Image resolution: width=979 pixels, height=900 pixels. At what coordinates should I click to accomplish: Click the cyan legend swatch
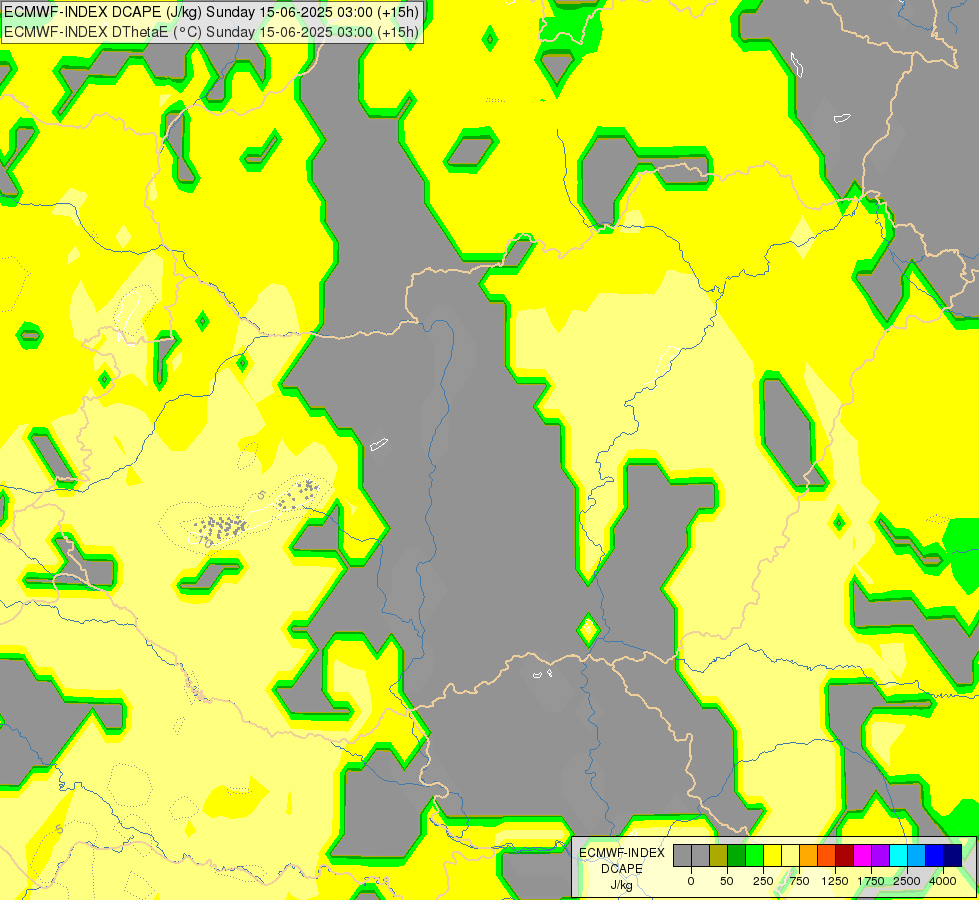coord(898,856)
